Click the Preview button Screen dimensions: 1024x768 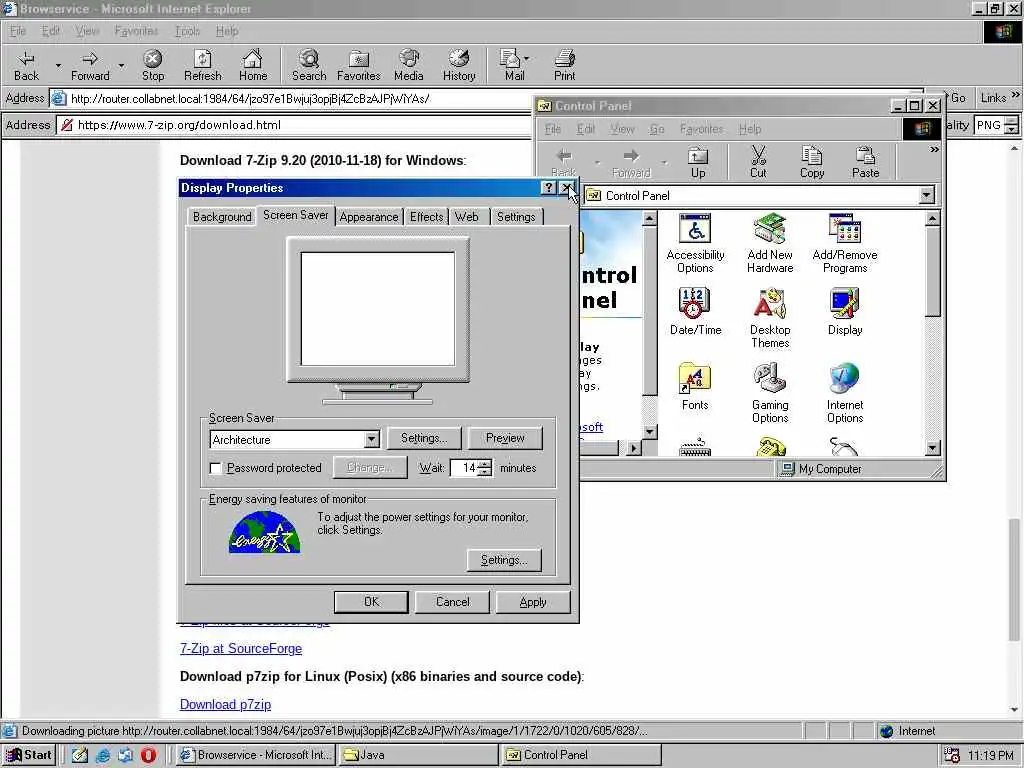point(505,438)
